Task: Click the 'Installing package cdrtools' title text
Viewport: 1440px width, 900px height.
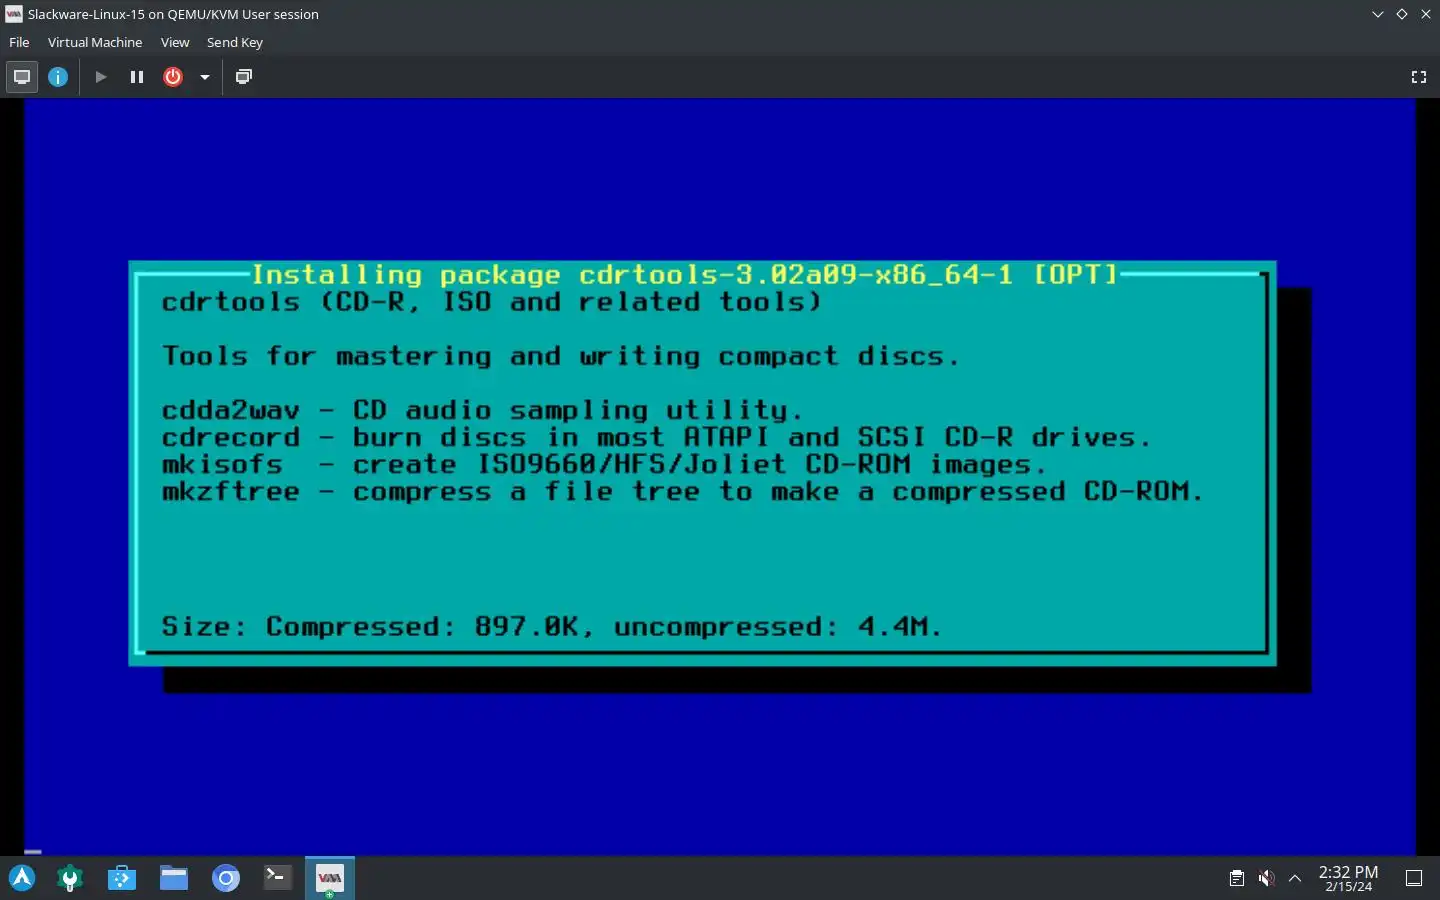Action: coord(684,274)
